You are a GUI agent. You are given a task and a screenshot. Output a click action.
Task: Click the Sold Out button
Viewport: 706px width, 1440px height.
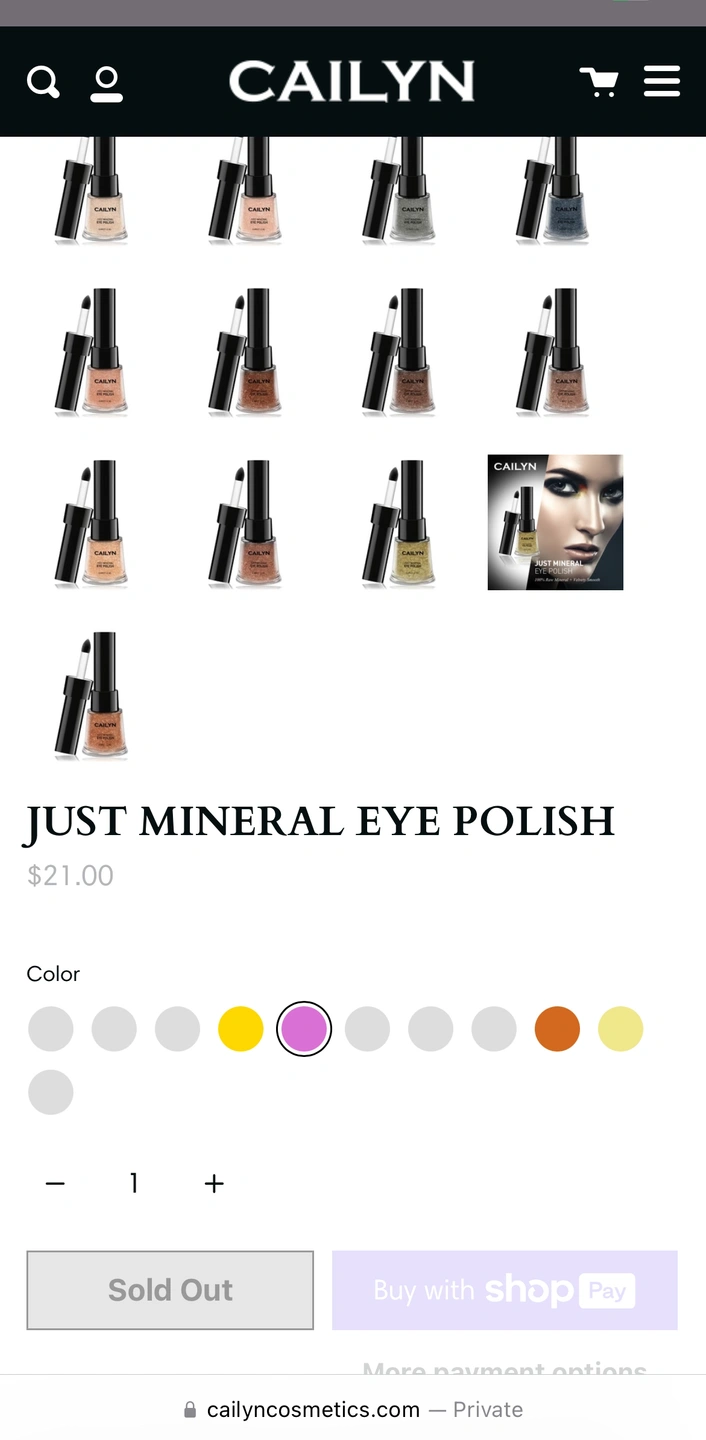coord(170,1290)
